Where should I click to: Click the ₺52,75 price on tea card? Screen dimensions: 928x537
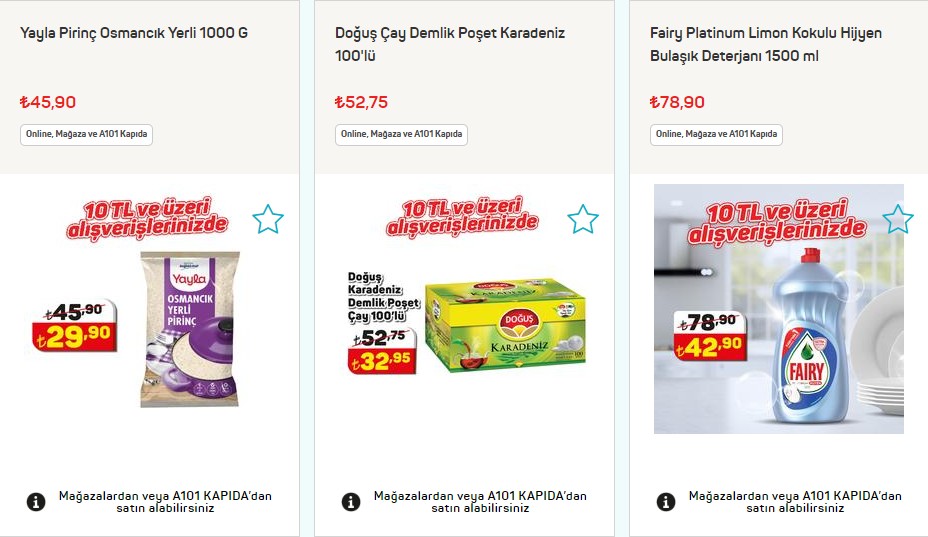click(x=361, y=102)
